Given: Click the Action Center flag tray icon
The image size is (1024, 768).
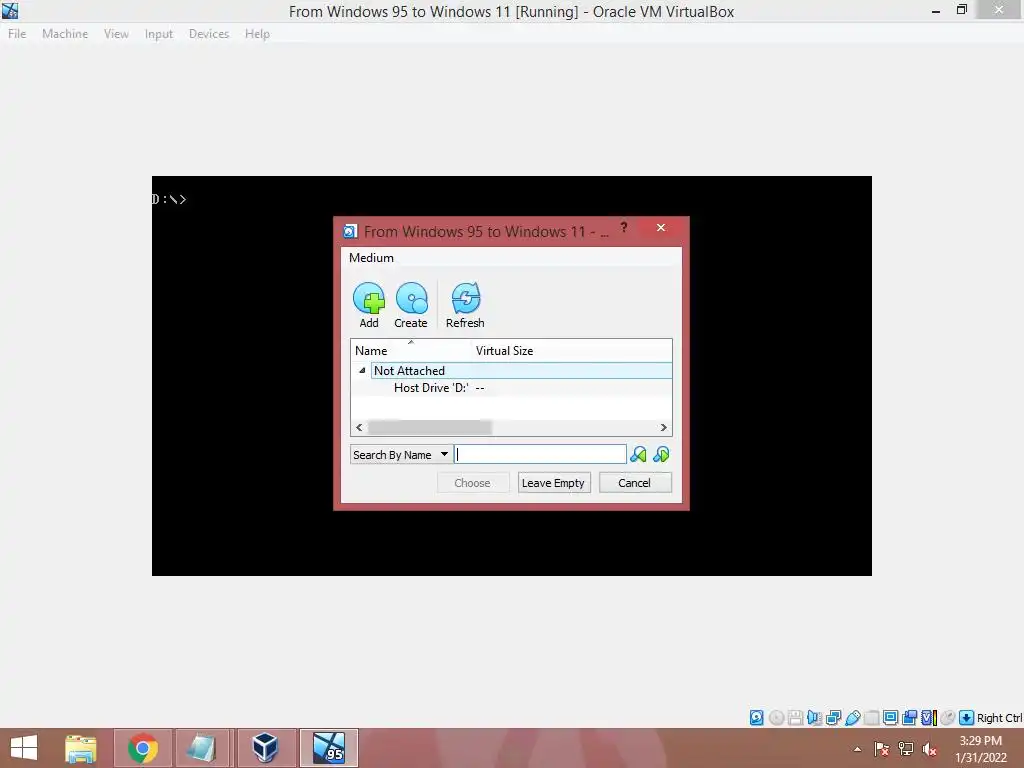Looking at the screenshot, I should coord(881,749).
